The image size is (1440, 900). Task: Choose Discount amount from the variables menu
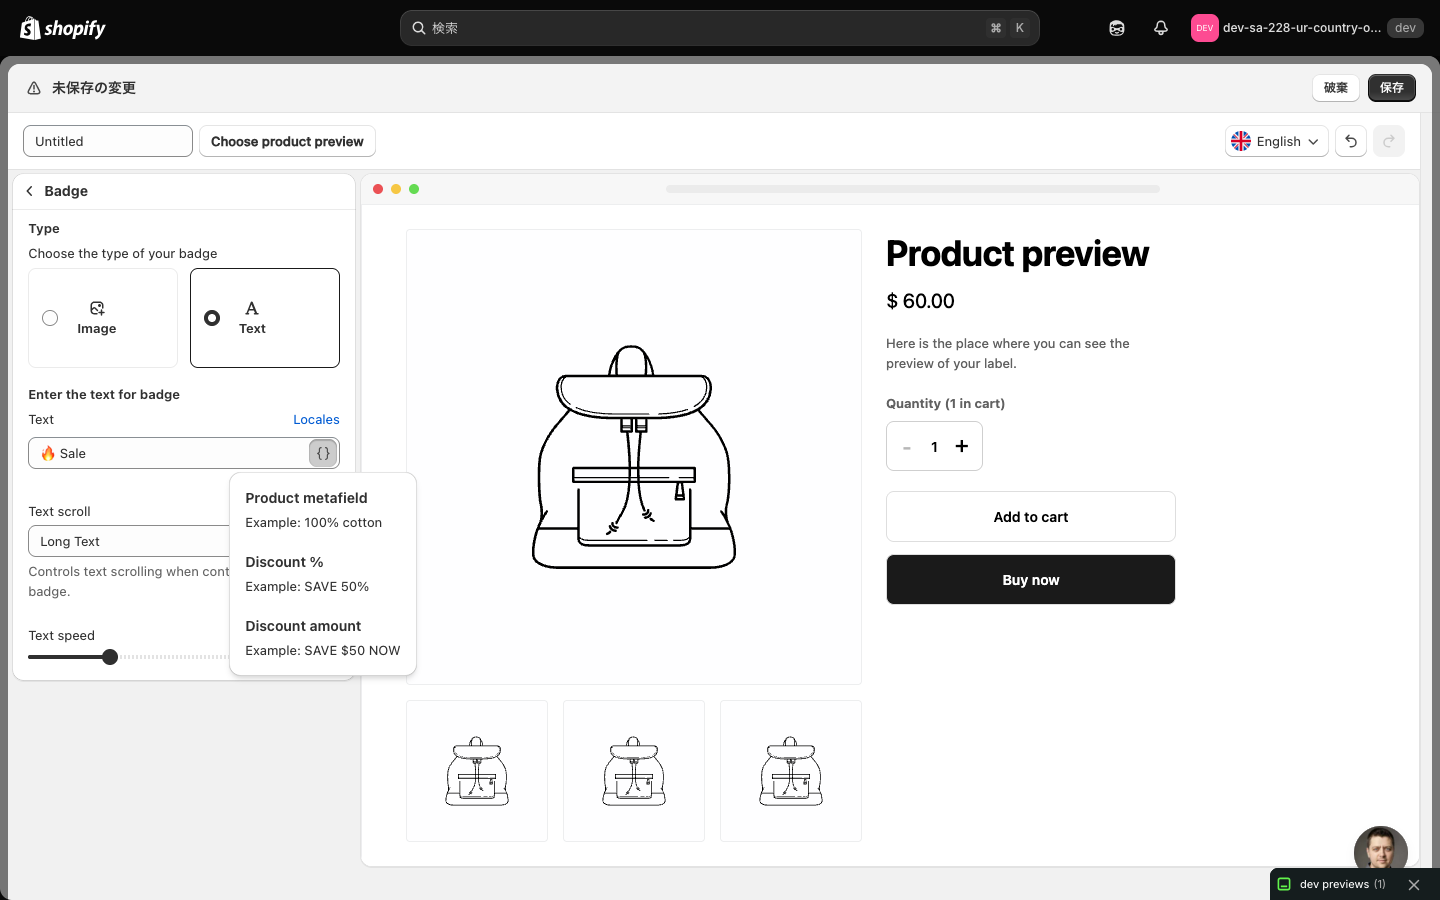(x=323, y=637)
